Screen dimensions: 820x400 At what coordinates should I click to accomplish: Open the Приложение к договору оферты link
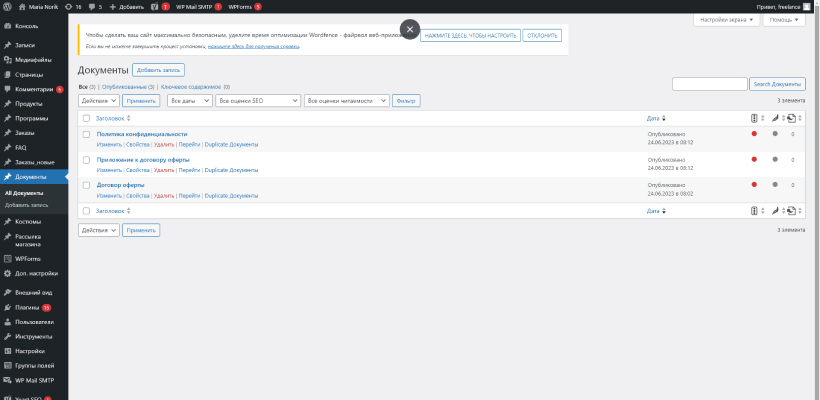coord(141,159)
